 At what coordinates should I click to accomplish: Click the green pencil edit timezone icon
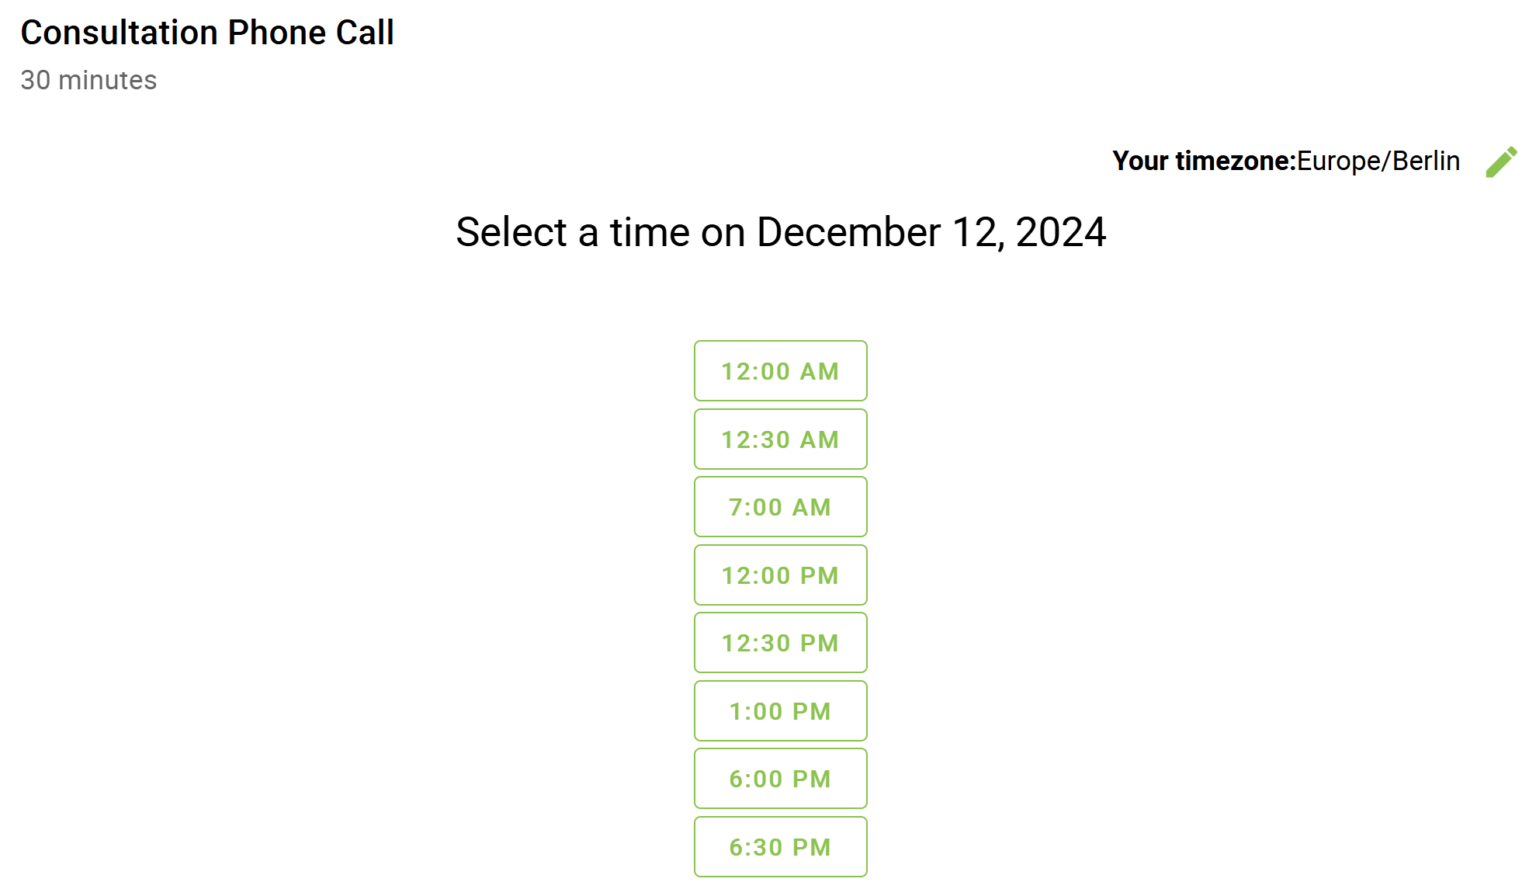1500,162
